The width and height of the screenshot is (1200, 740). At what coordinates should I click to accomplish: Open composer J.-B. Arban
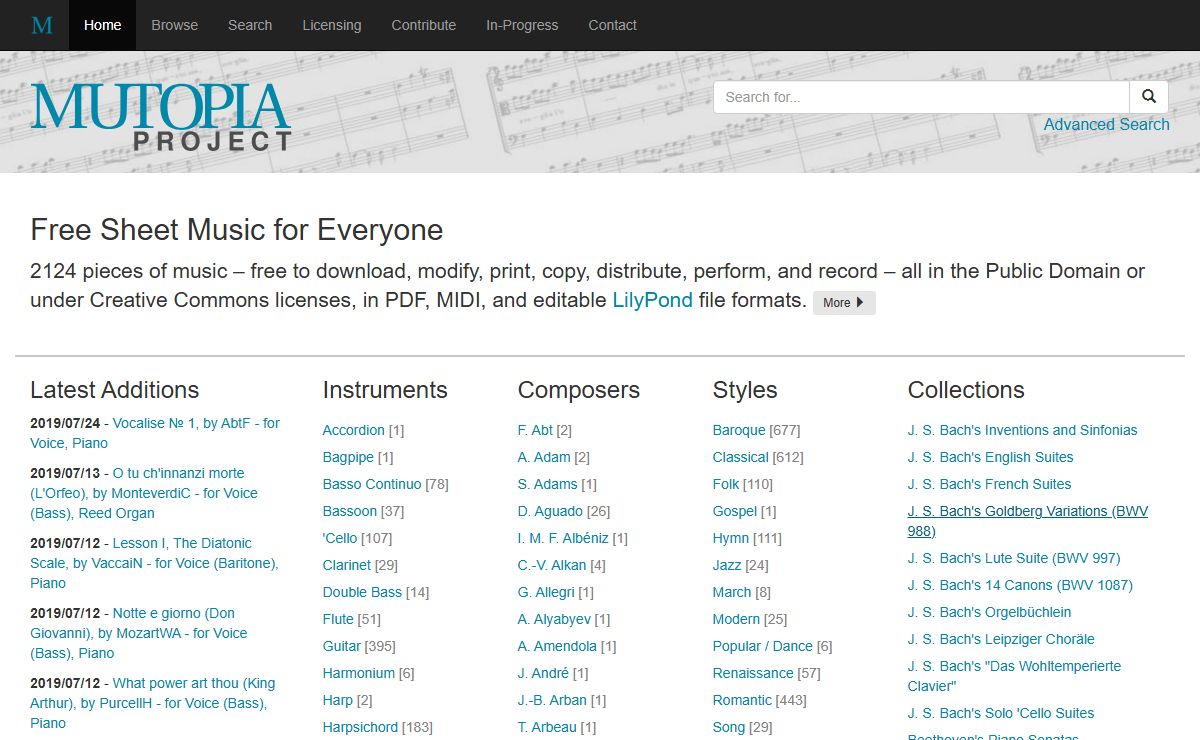552,700
